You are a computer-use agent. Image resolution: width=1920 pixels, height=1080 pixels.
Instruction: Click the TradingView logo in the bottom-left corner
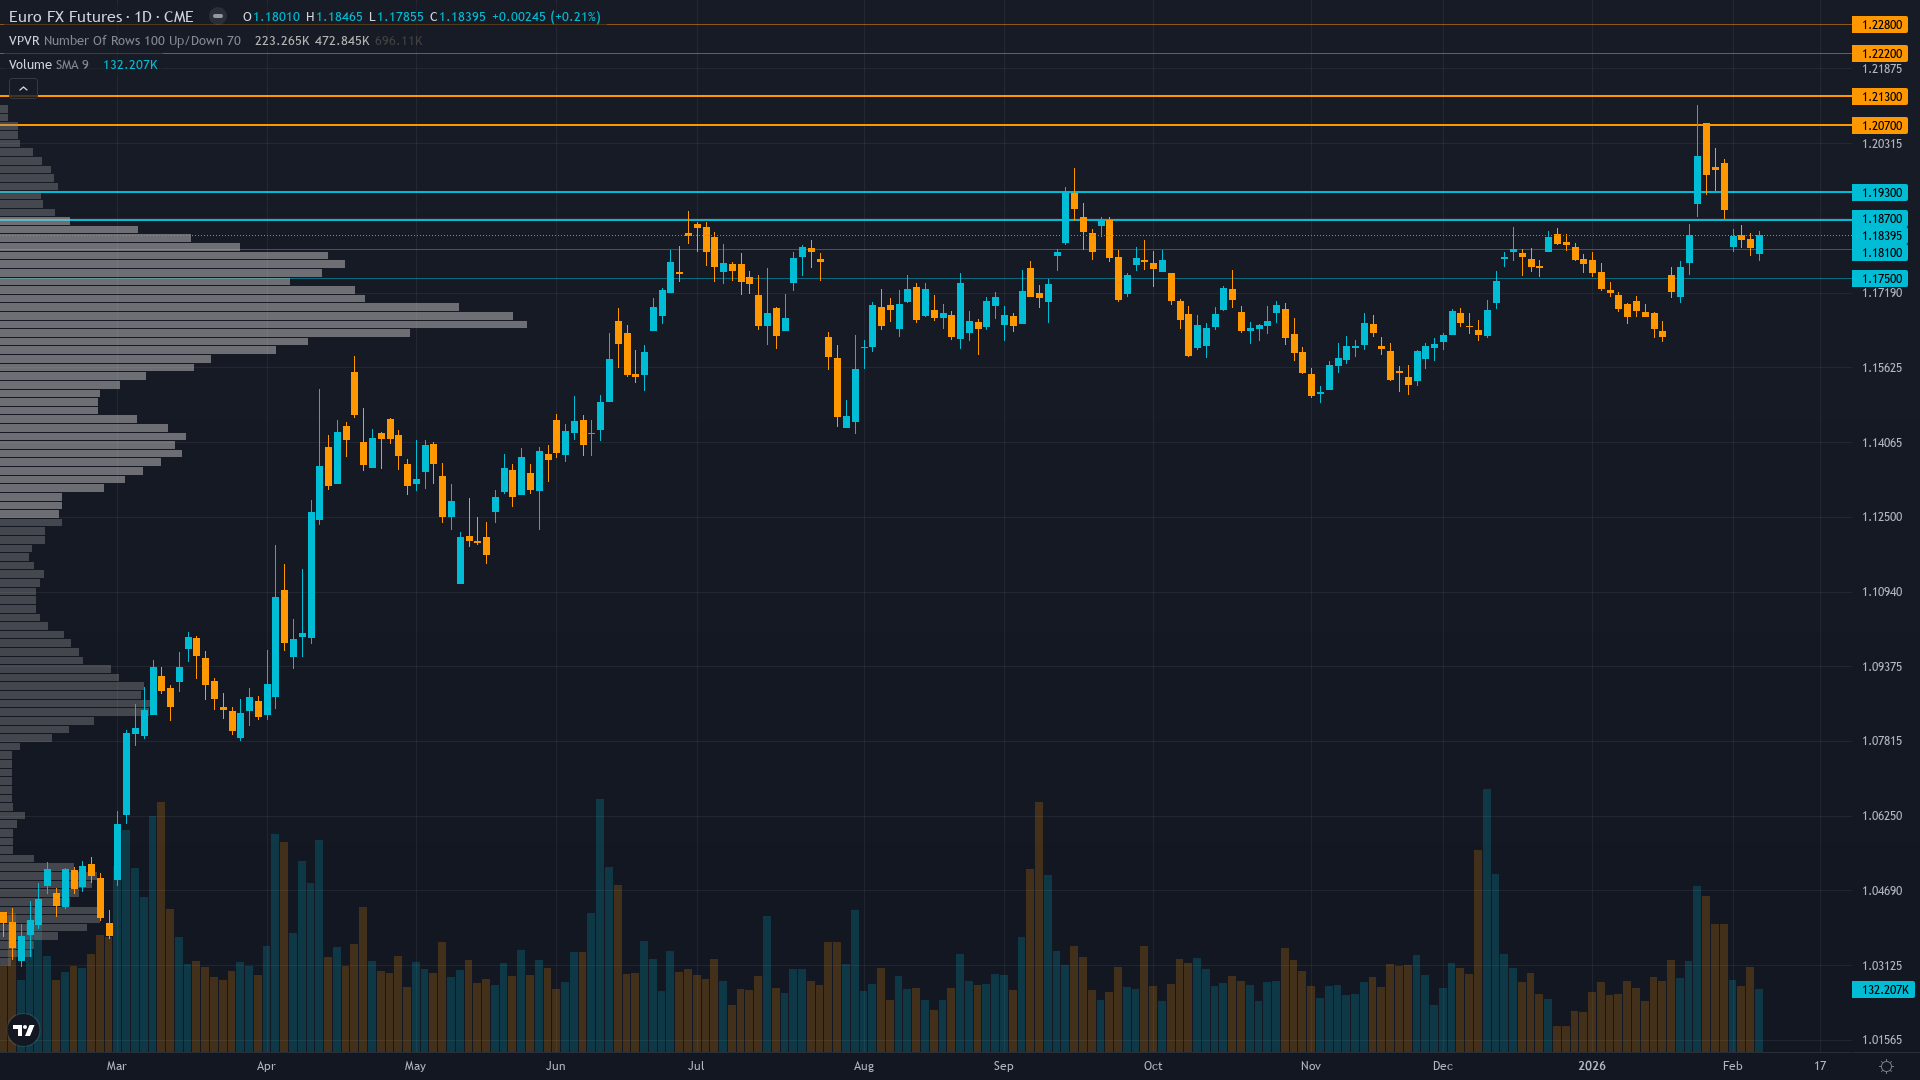pyautogui.click(x=23, y=1030)
